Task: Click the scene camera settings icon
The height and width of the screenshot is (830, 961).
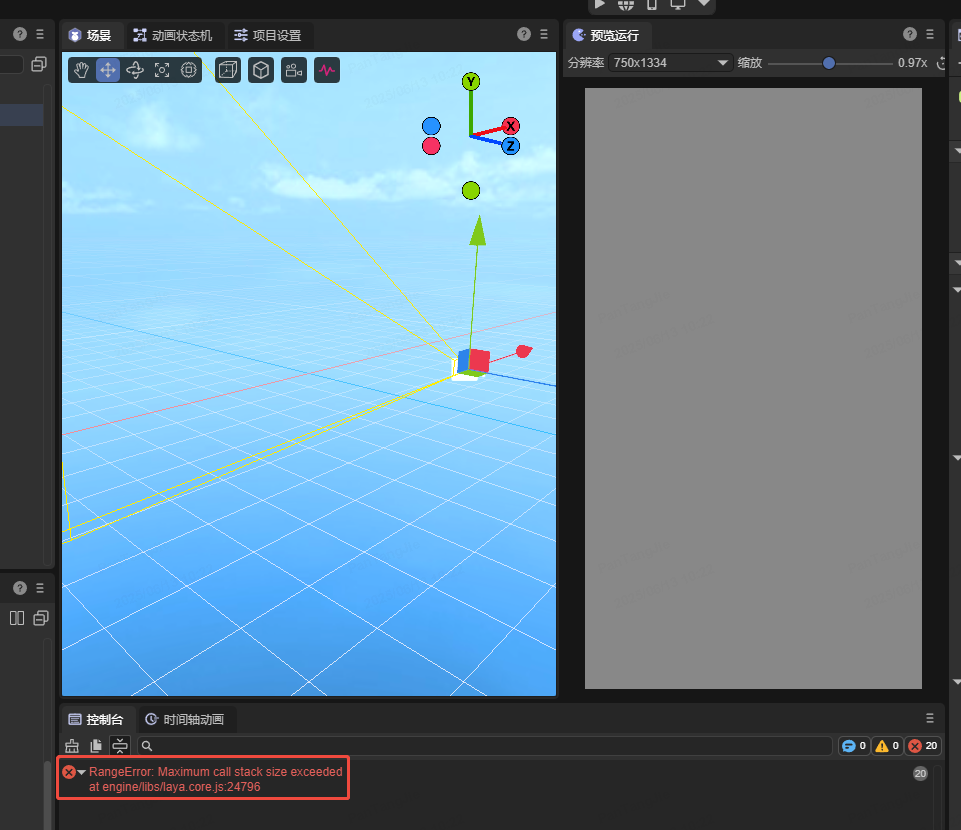Action: tap(293, 70)
